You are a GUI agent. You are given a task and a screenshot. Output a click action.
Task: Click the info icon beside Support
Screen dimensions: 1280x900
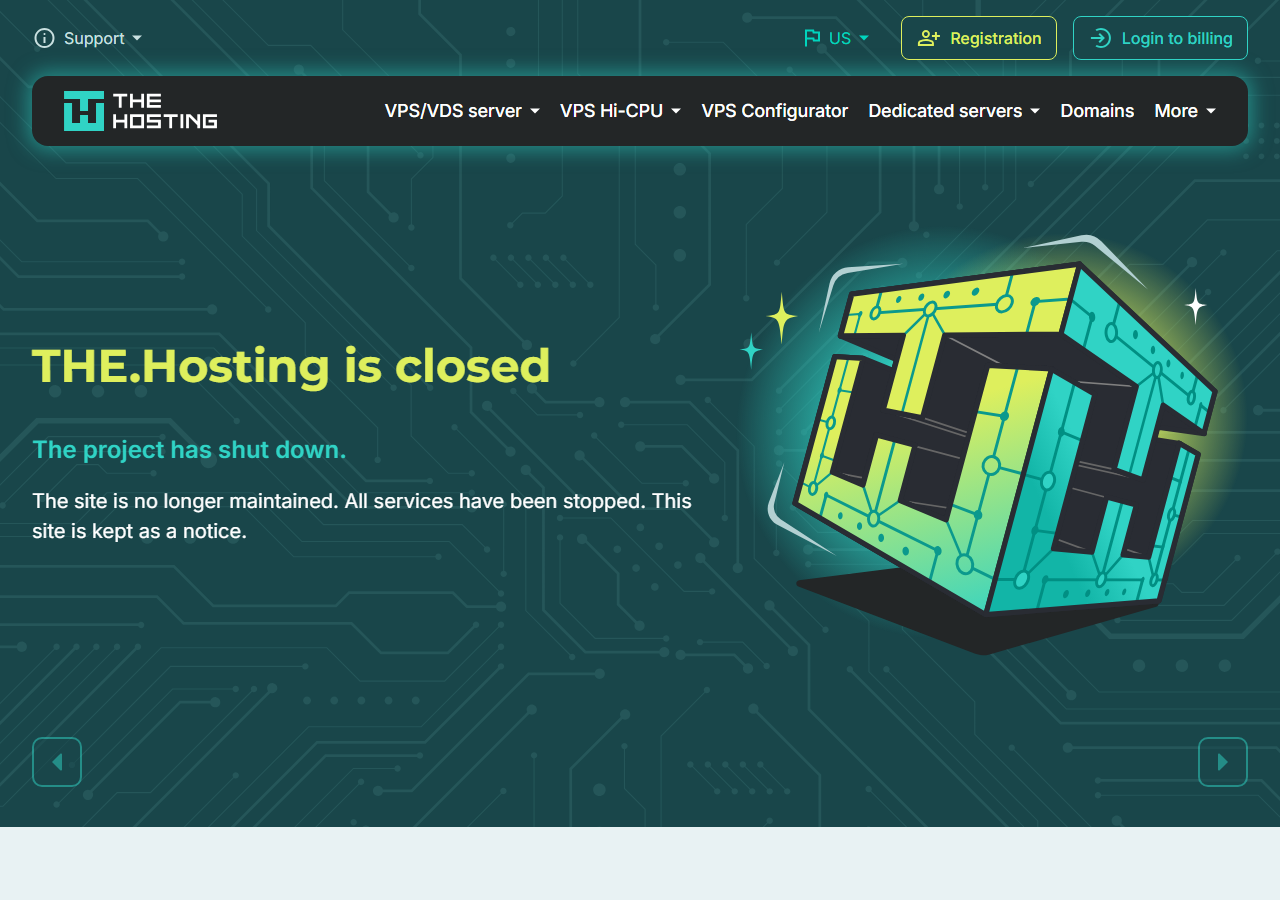[x=44, y=38]
